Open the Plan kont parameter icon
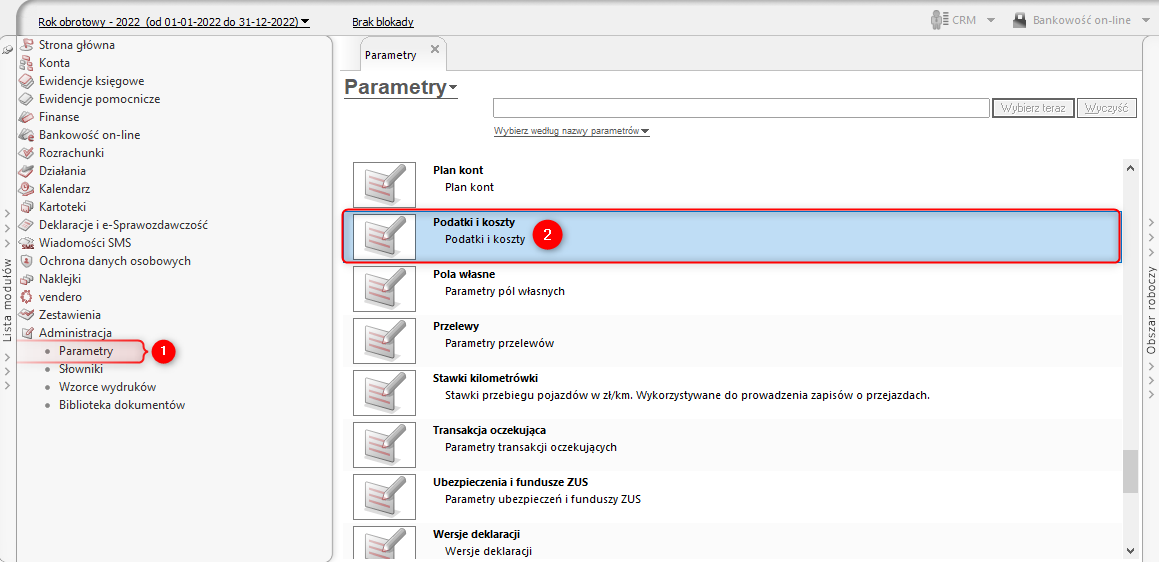This screenshot has width=1159, height=562. [384, 183]
